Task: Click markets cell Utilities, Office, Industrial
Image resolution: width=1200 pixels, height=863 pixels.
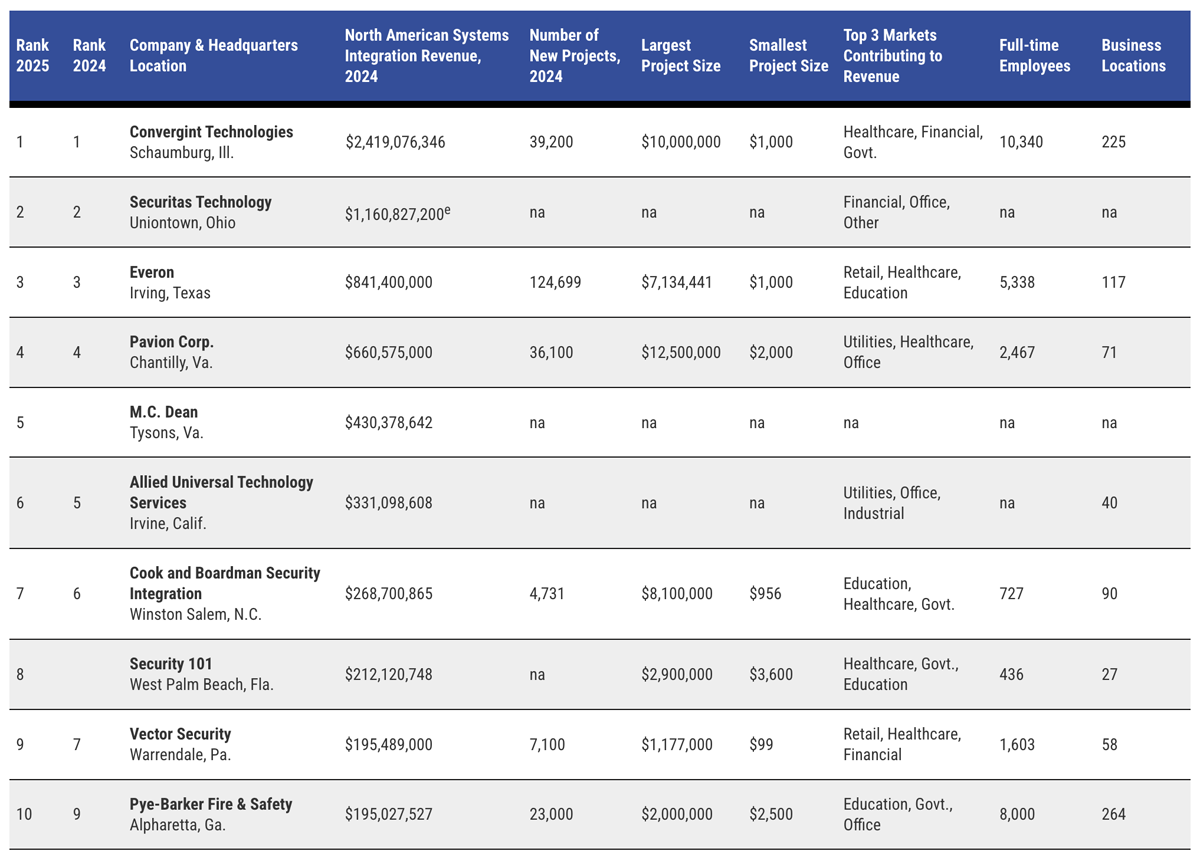Action: (892, 503)
